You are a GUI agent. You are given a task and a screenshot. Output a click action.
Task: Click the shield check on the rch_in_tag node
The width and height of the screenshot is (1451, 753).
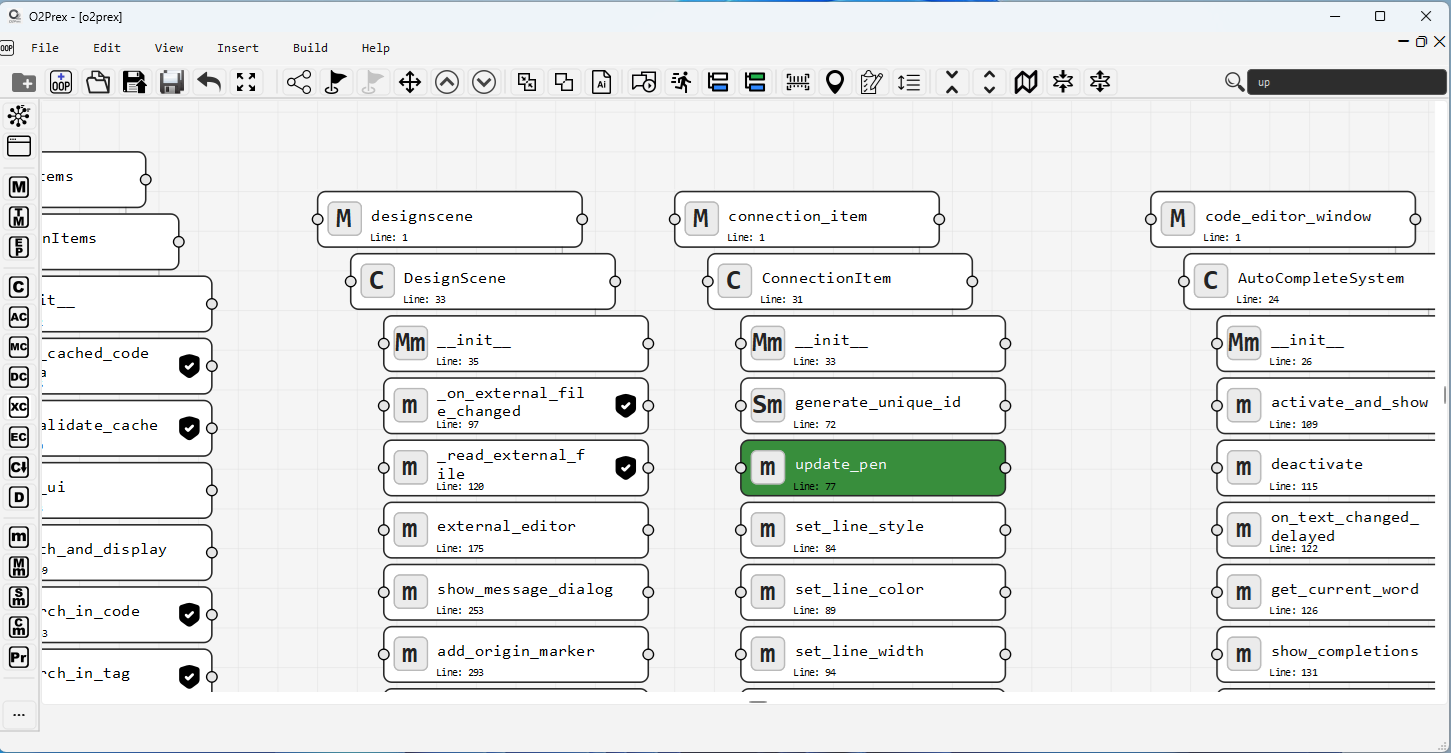point(189,677)
